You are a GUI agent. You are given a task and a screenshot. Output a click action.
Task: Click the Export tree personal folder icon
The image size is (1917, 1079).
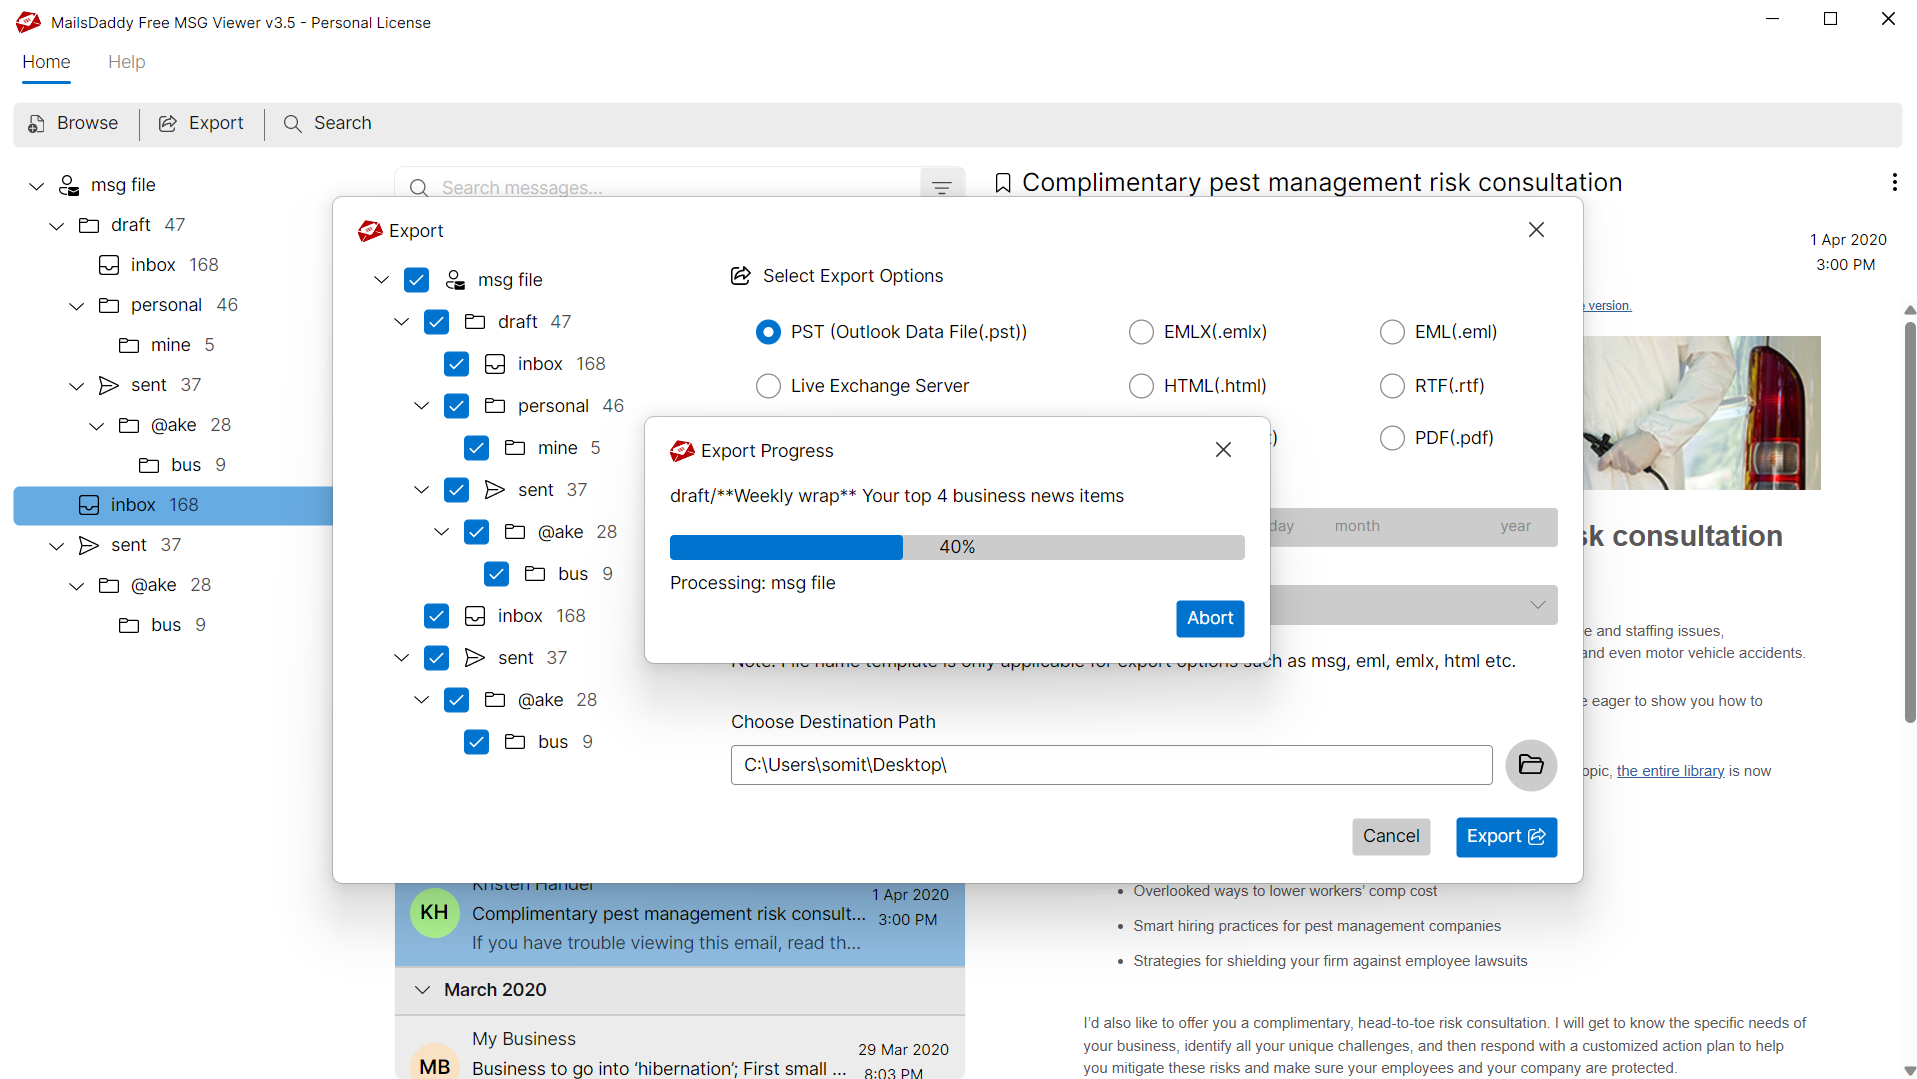(x=495, y=406)
